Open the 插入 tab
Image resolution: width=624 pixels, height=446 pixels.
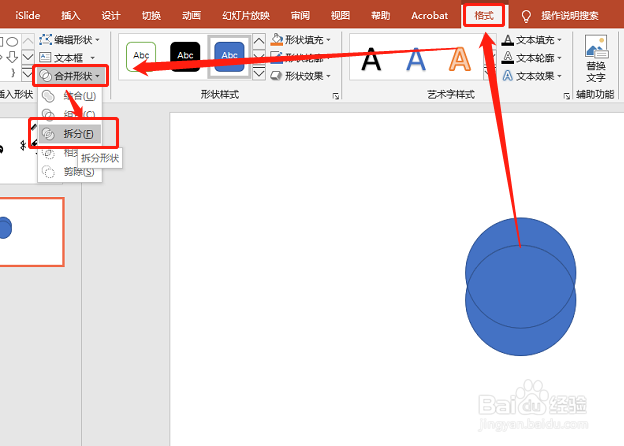[x=70, y=16]
